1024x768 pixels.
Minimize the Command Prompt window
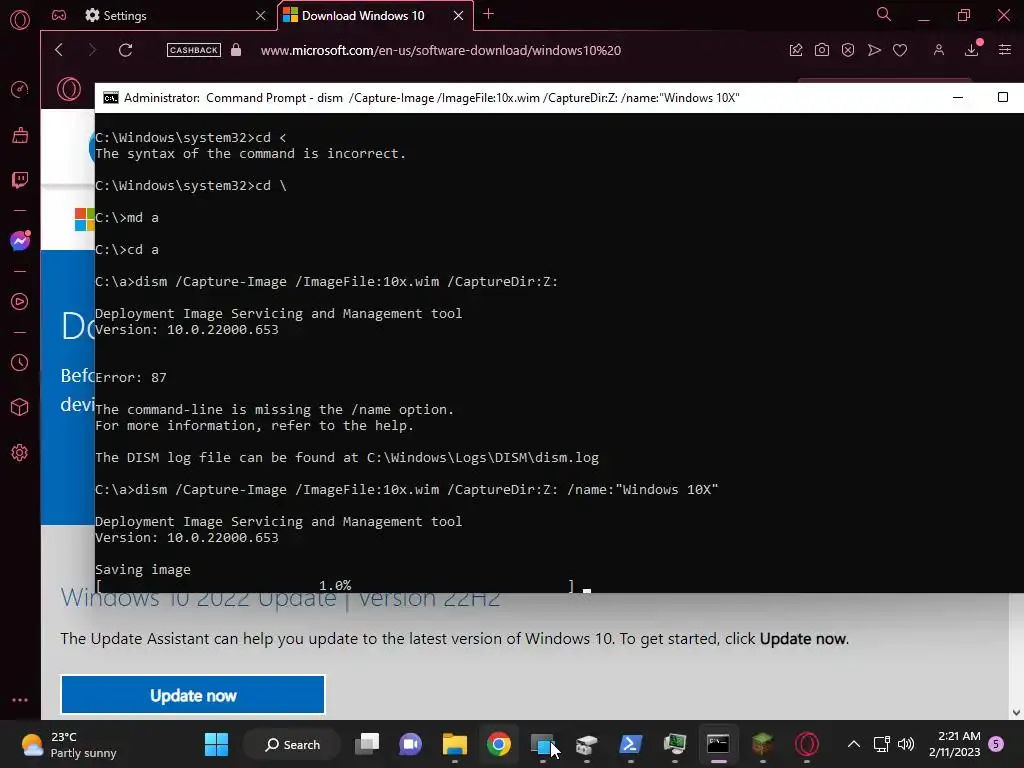[x=958, y=97]
